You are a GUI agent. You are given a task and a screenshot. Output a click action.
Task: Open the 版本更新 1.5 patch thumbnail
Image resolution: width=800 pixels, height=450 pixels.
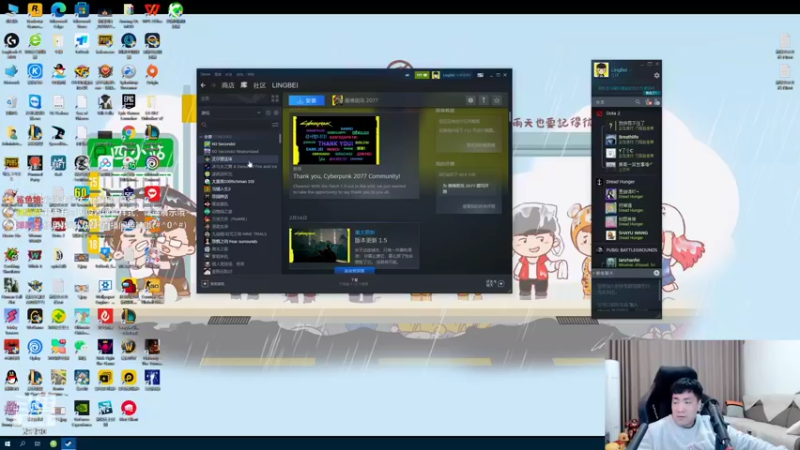click(x=320, y=245)
